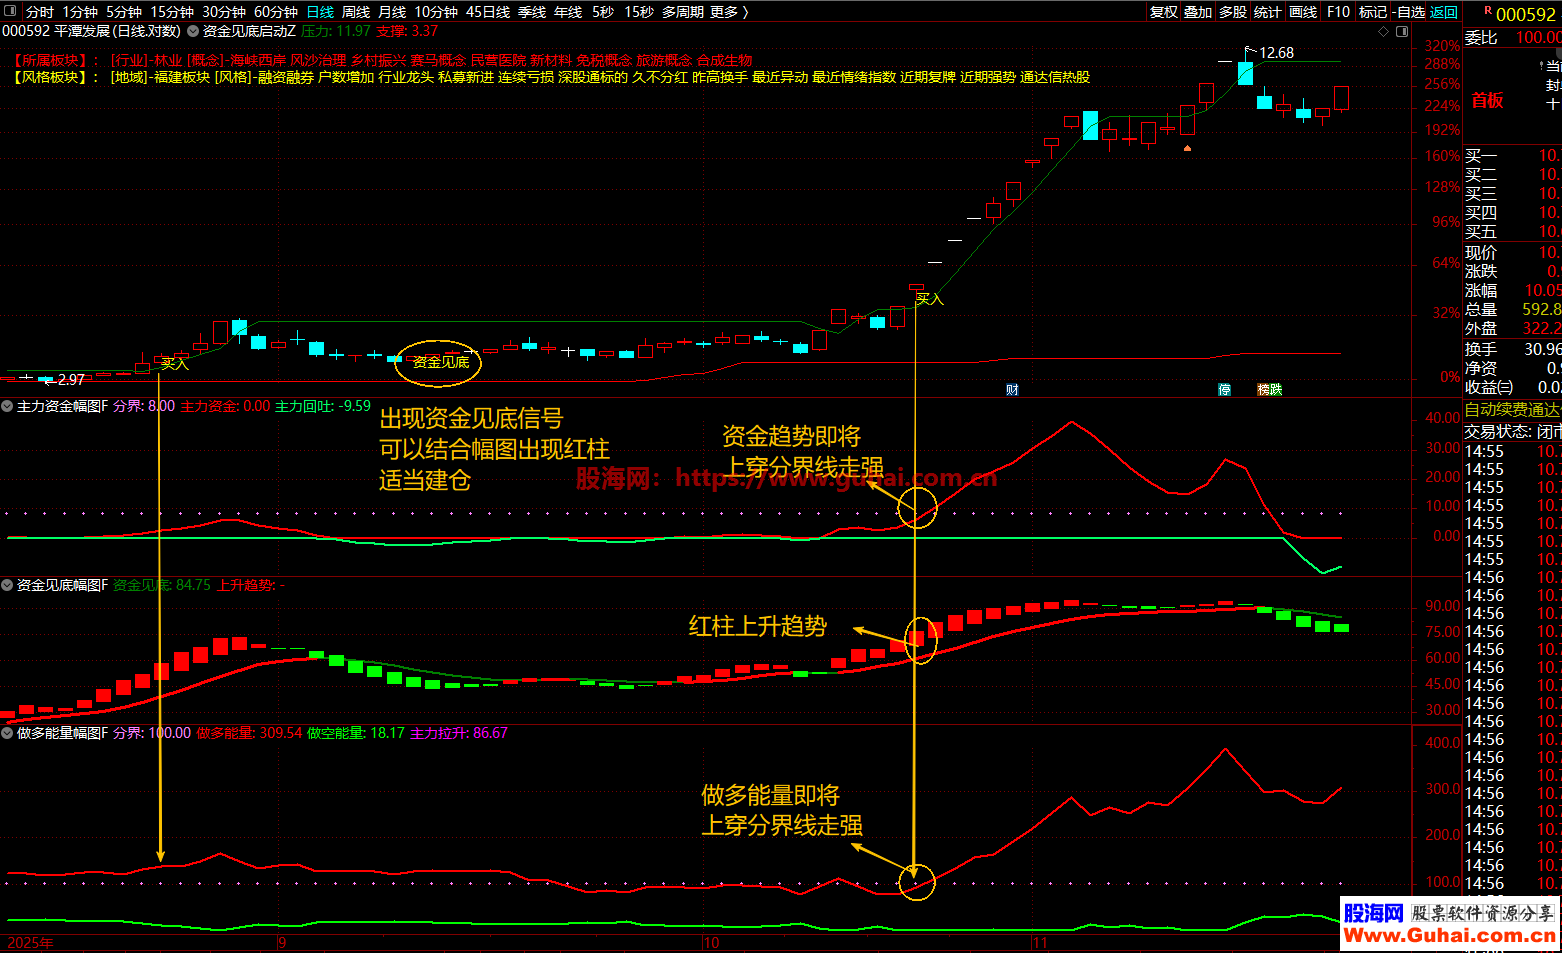Click the green 跌 event marker
This screenshot has width=1562, height=953.
coord(1276,390)
